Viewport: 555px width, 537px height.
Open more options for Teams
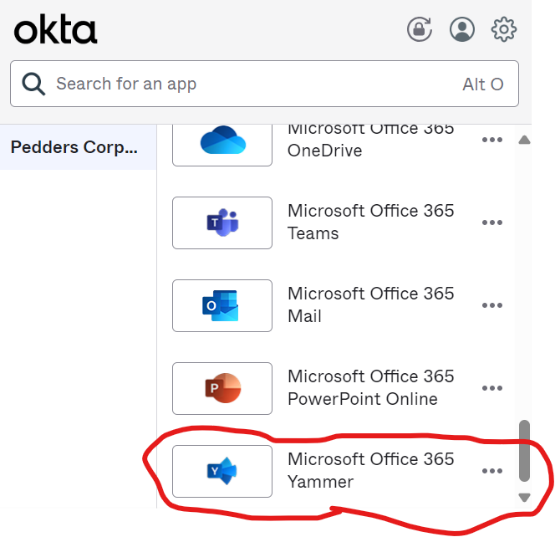[492, 223]
